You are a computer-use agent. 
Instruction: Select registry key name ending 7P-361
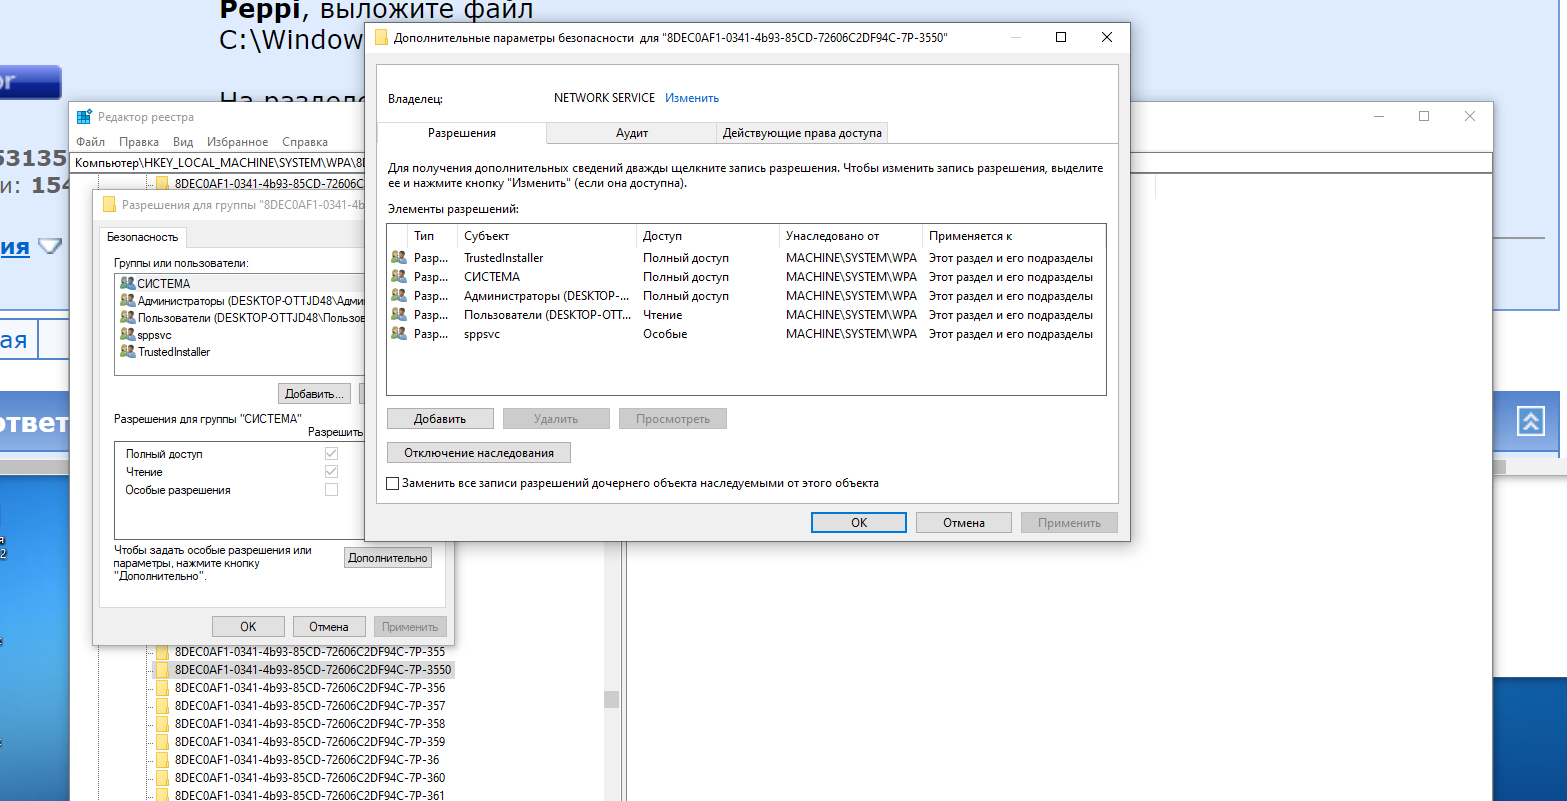pyautogui.click(x=310, y=796)
